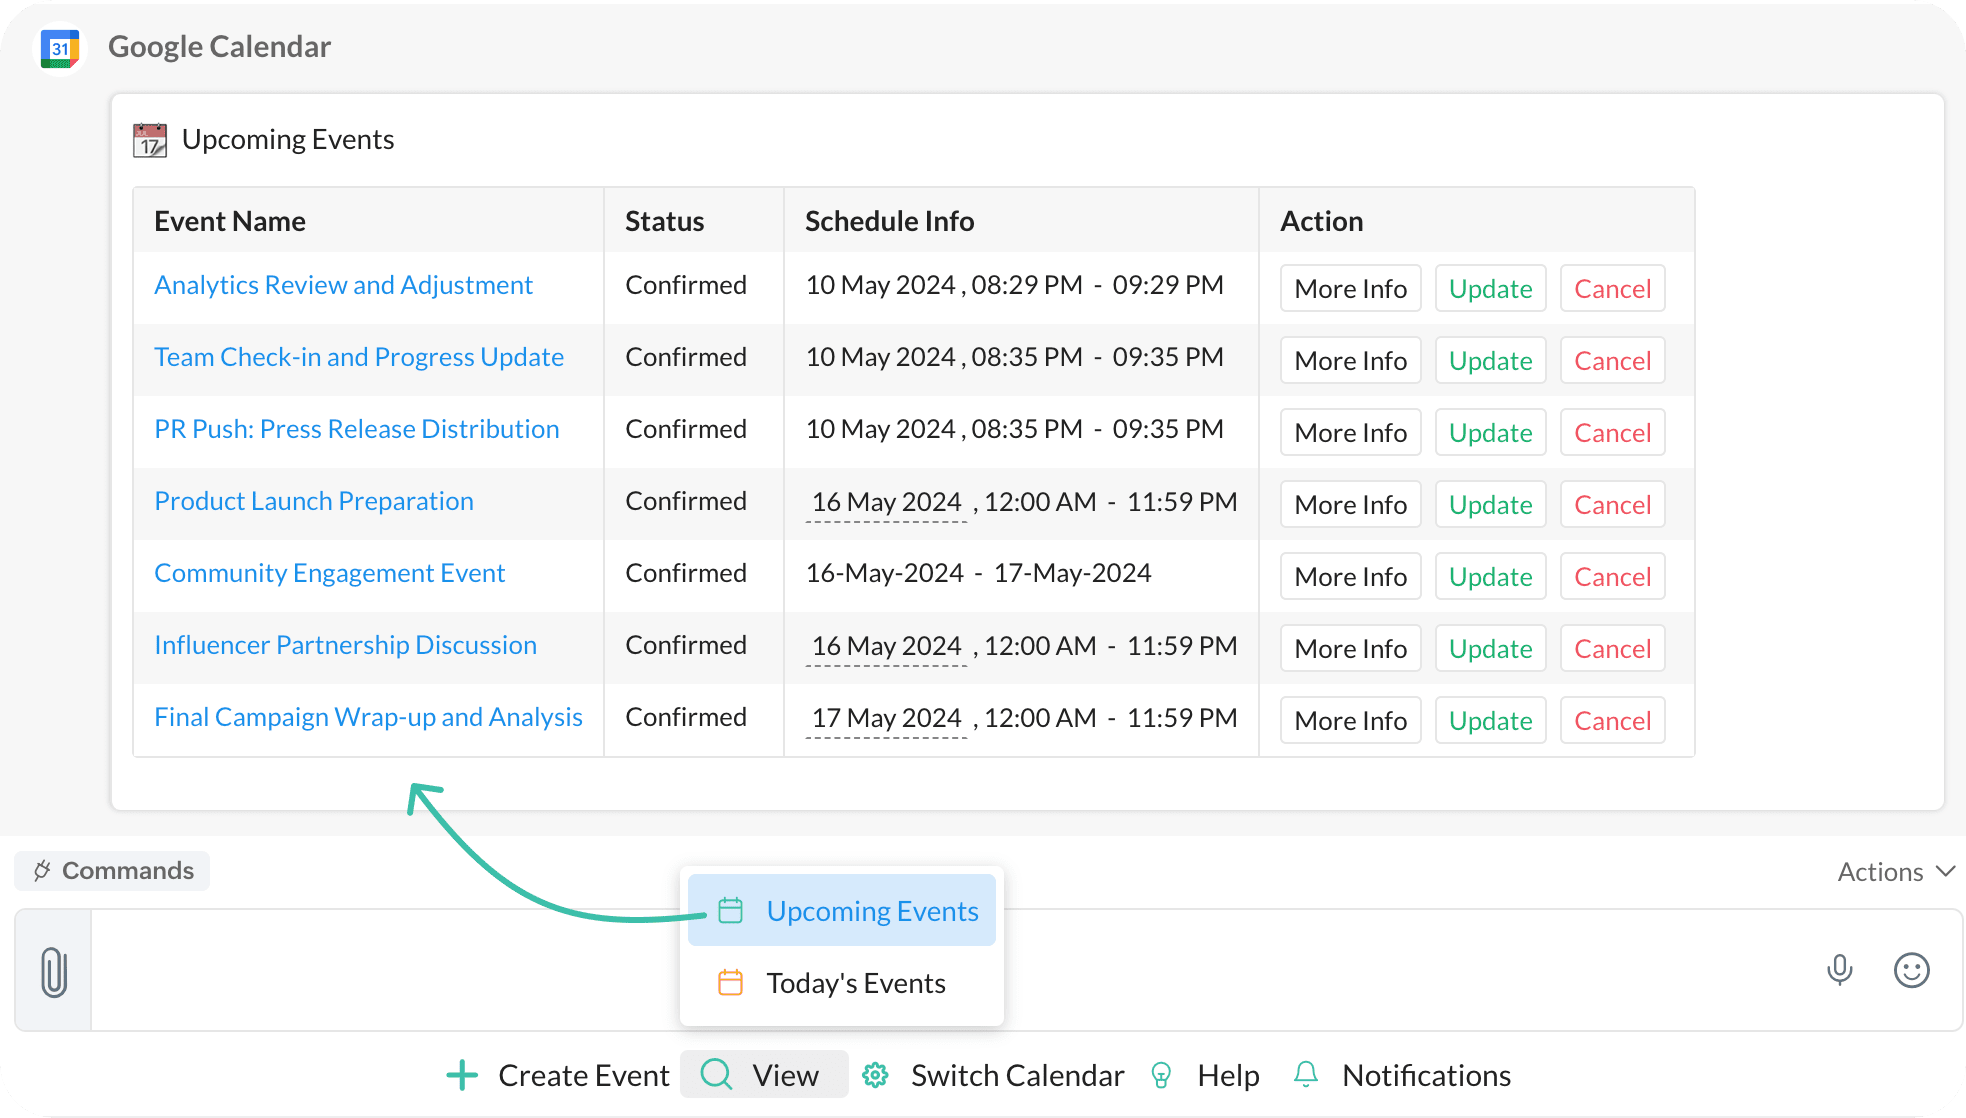The width and height of the screenshot is (1966, 1118).
Task: Open Community Engagement Event link
Action: click(329, 573)
